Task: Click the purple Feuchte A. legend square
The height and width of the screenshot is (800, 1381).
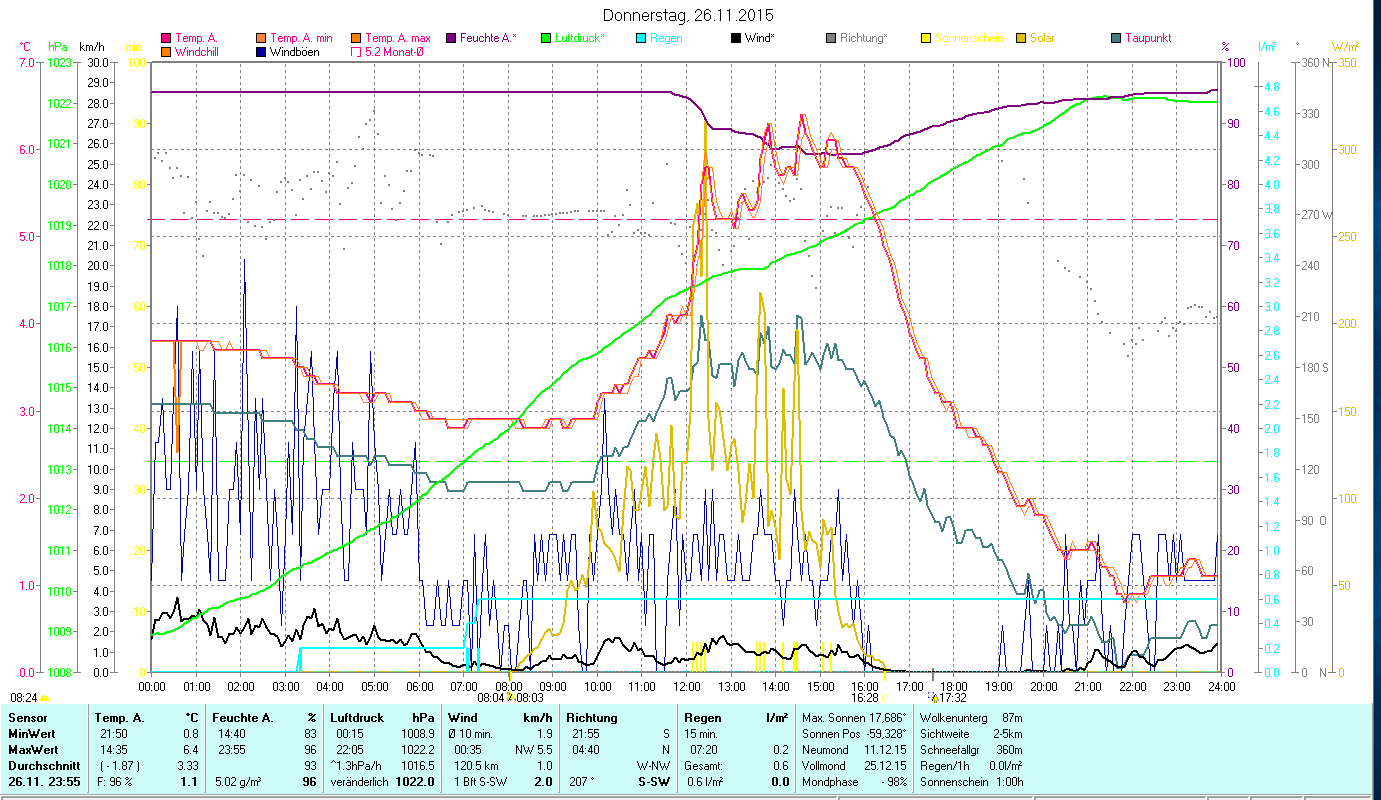Action: click(451, 39)
